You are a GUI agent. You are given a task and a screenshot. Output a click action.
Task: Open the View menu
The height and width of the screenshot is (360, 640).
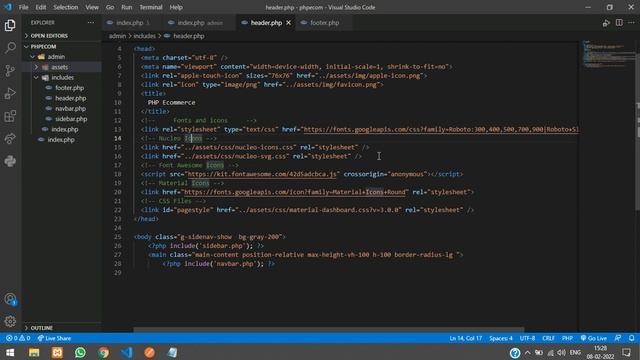click(92, 7)
